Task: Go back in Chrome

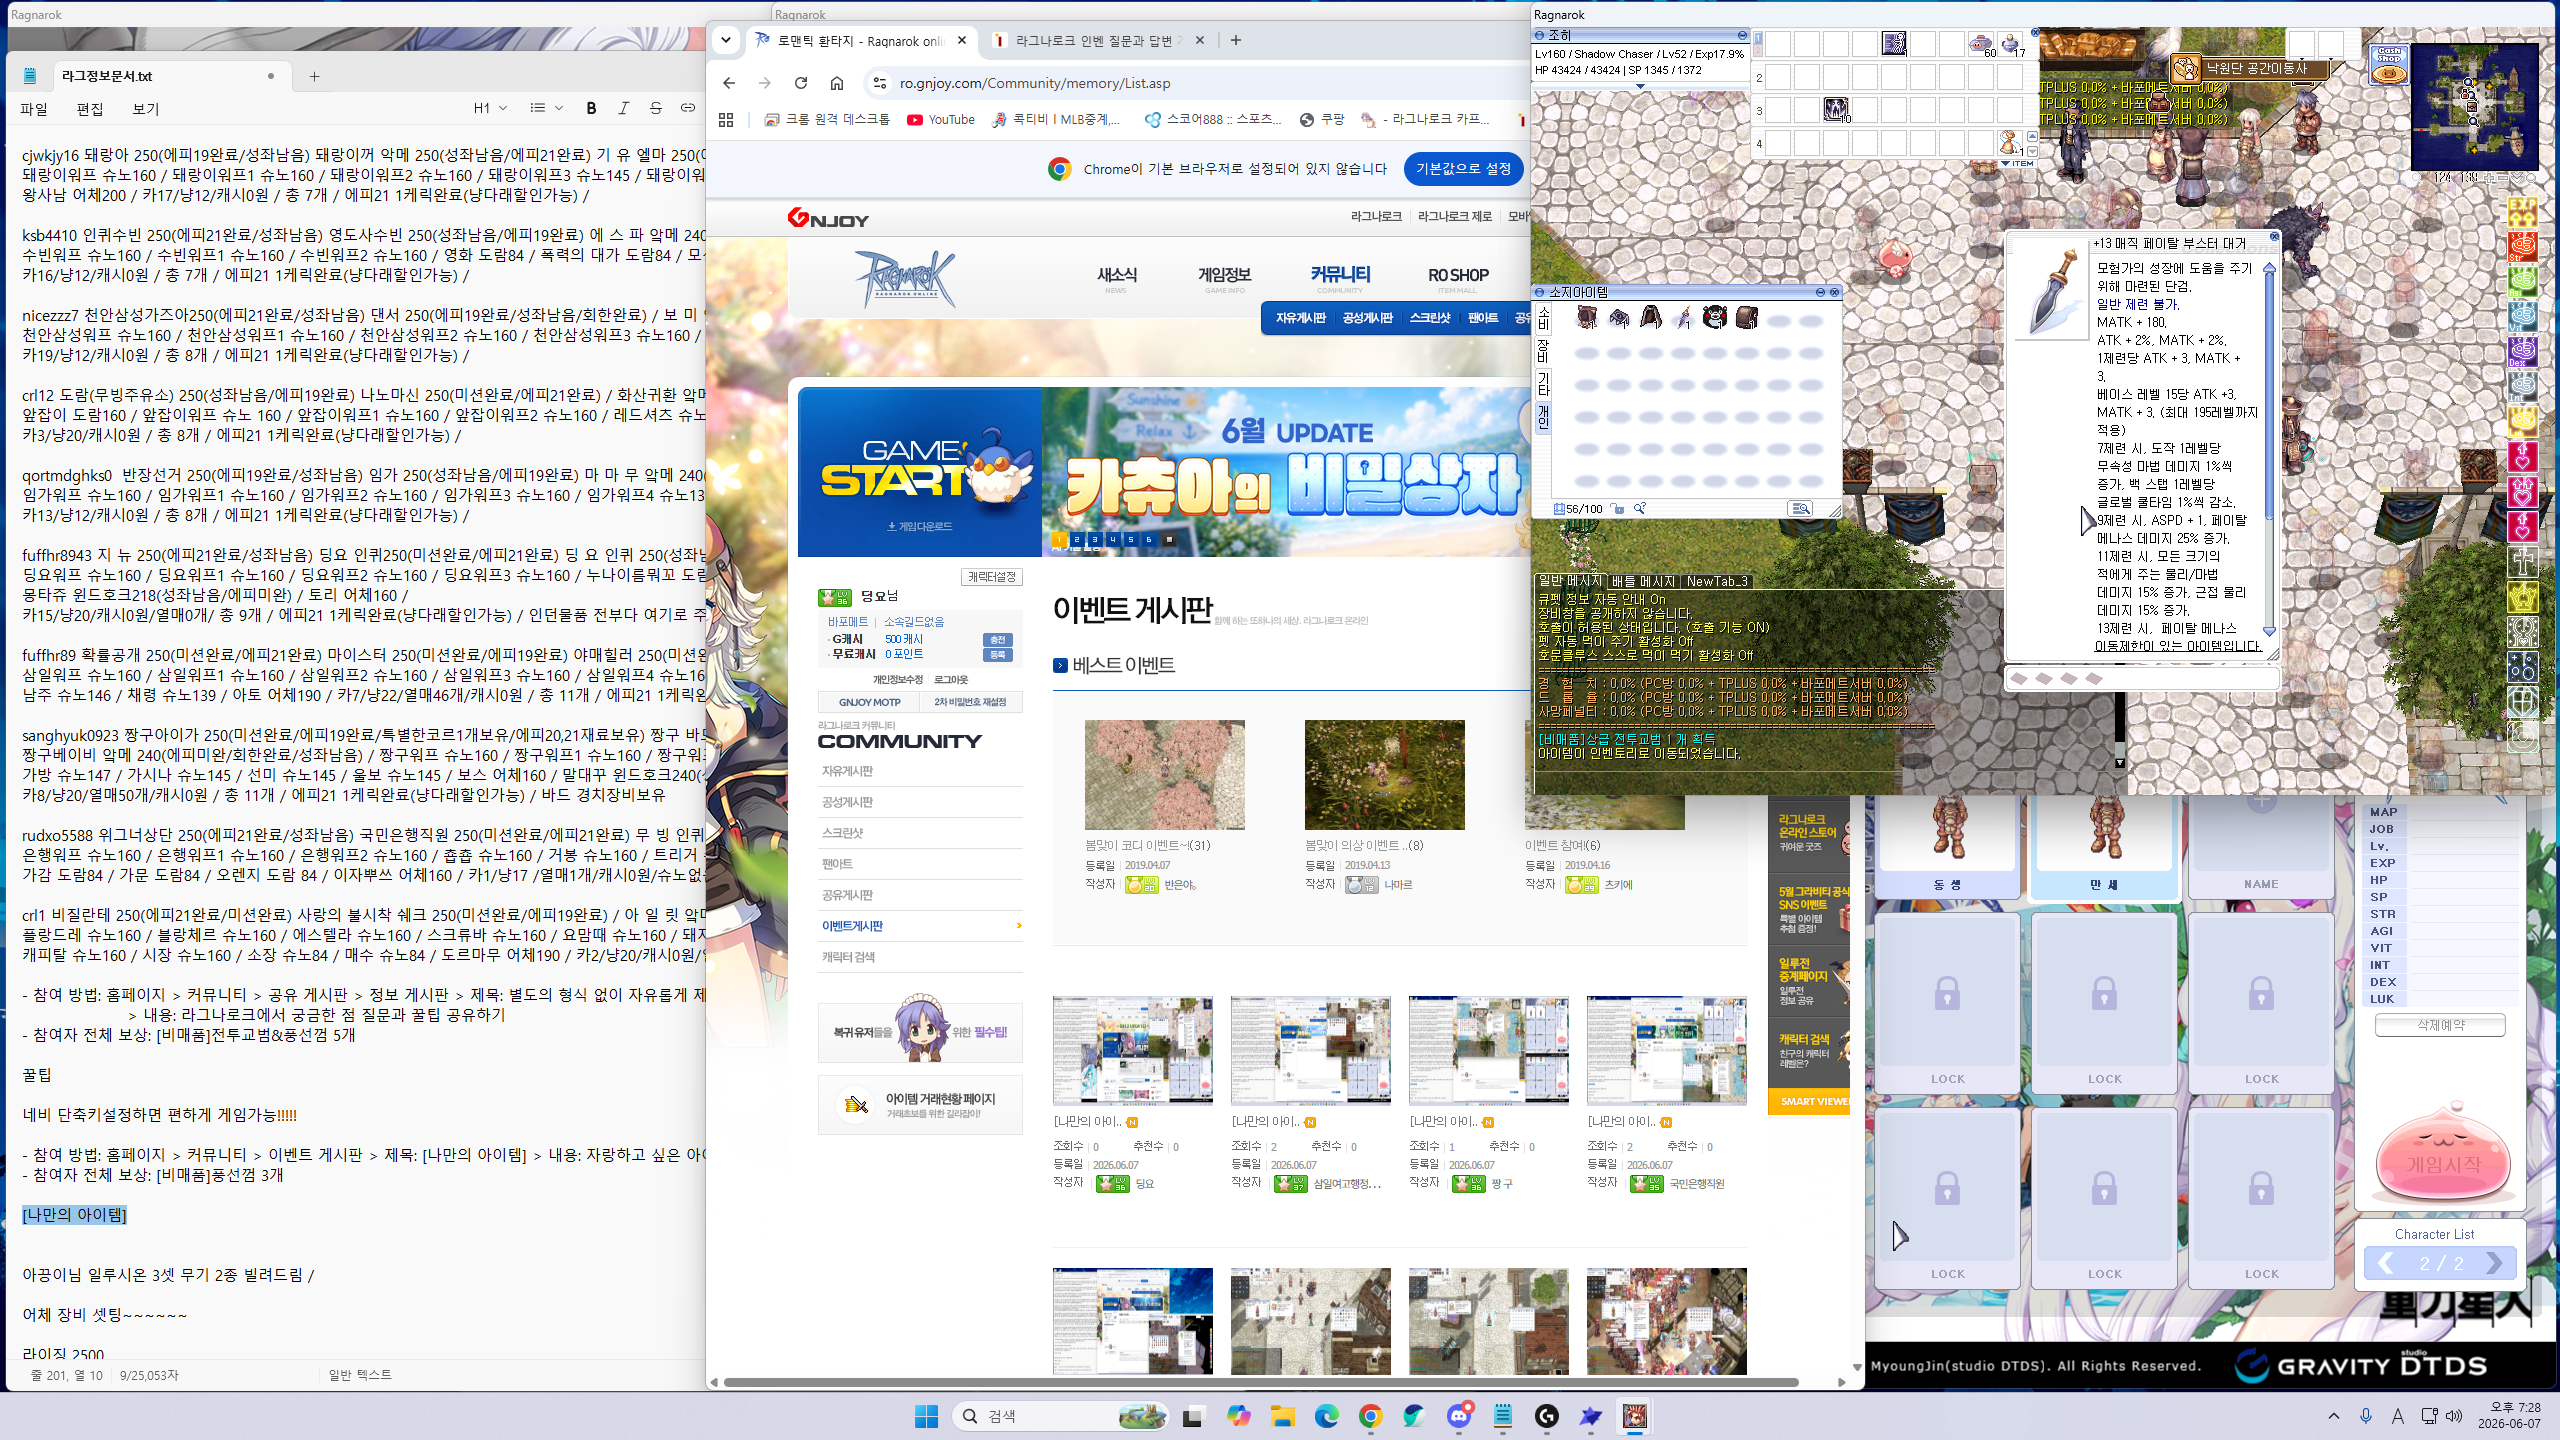Action: (729, 83)
